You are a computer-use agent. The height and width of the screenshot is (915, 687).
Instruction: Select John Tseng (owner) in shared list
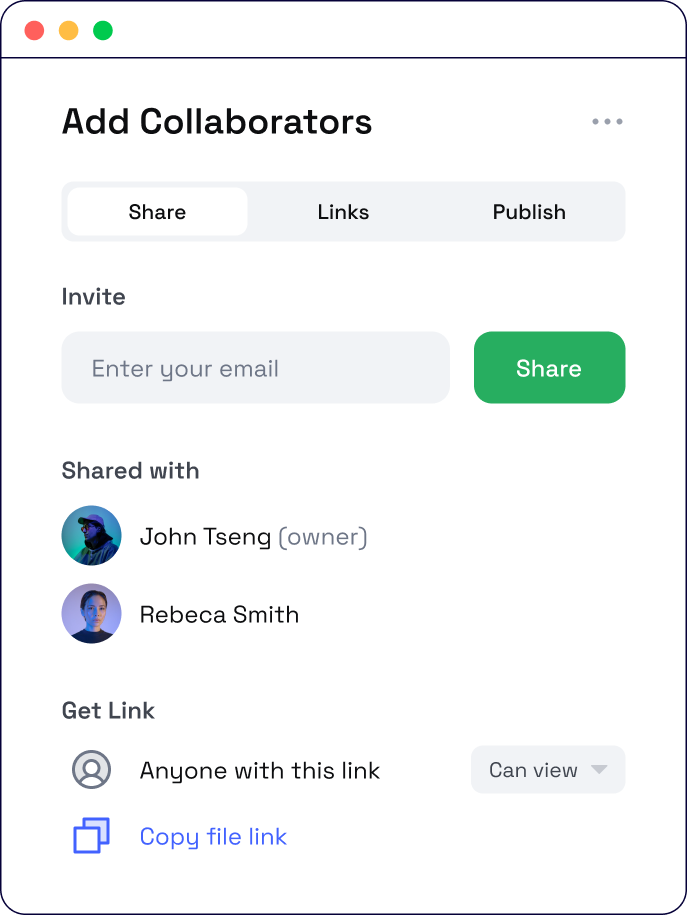coord(253,537)
